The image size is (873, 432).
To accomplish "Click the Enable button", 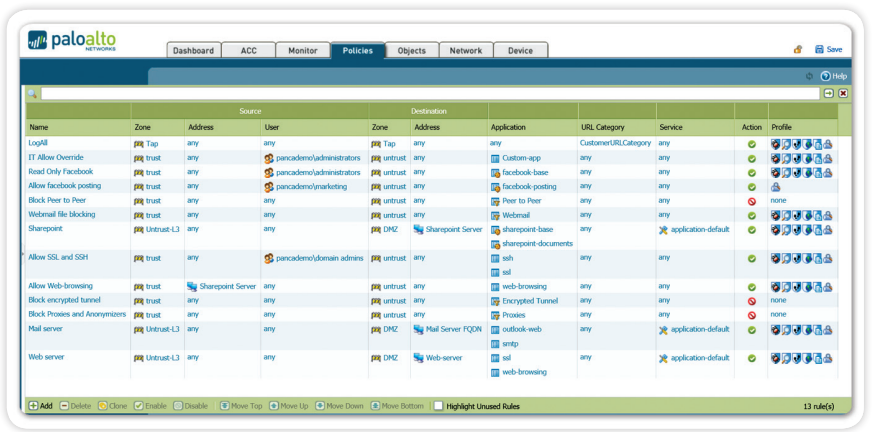I will [150, 406].
